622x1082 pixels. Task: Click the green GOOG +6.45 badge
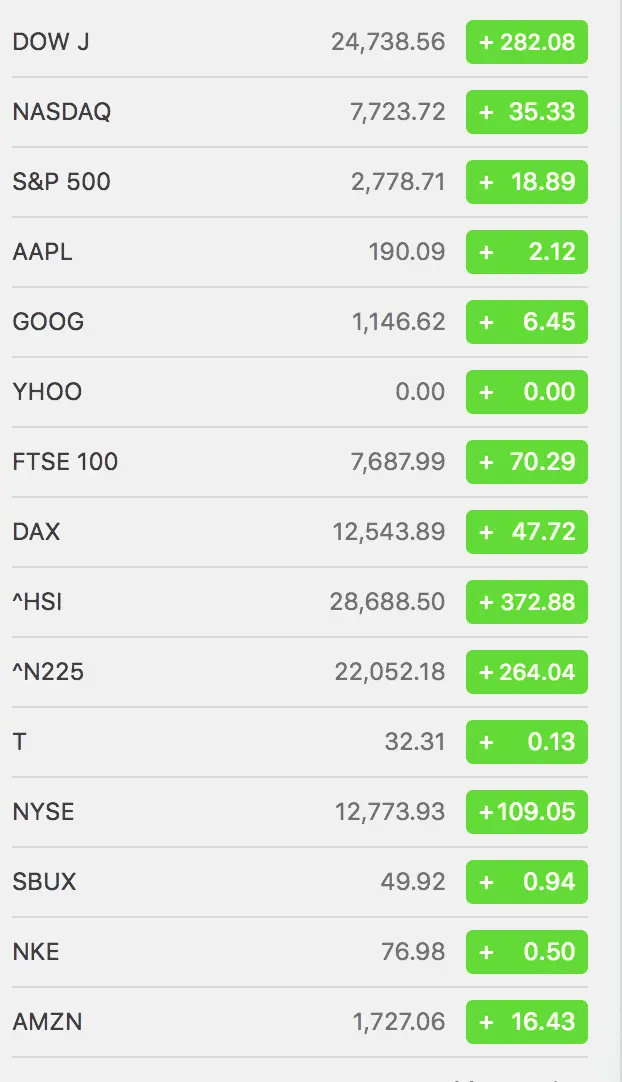[527, 322]
